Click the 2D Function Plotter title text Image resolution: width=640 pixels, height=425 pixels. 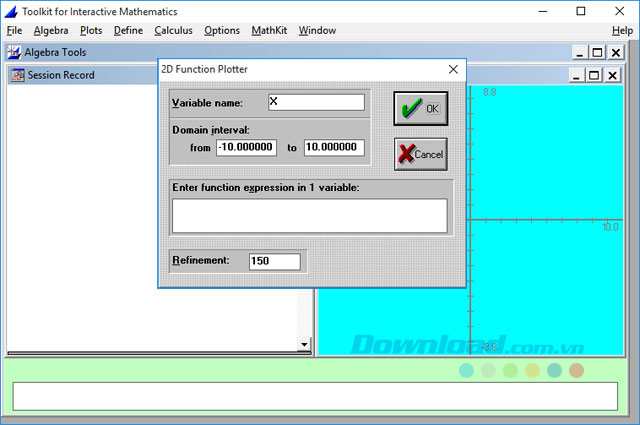tap(204, 69)
